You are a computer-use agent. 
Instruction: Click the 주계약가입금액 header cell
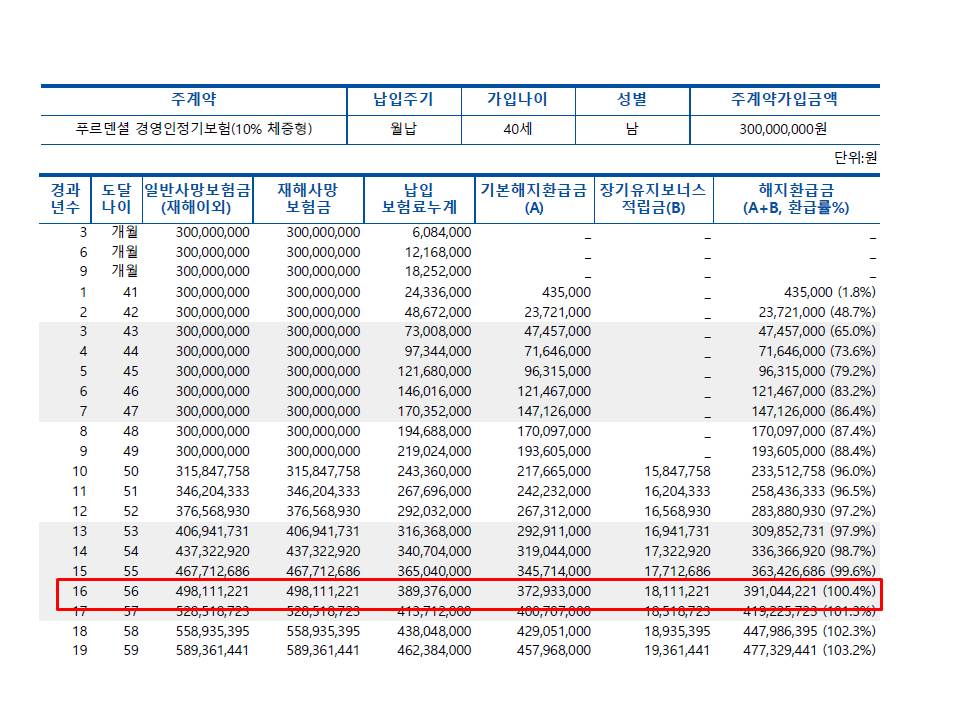coord(784,99)
